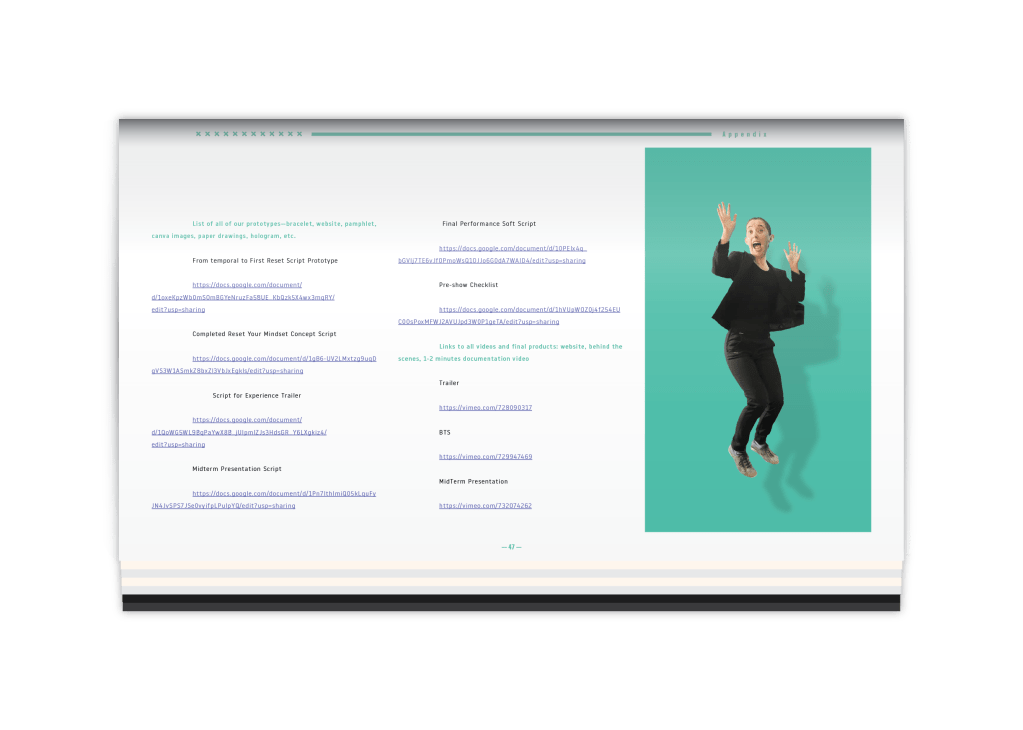Click the jumping woman photo
The height and width of the screenshot is (730, 1023).
(x=757, y=340)
